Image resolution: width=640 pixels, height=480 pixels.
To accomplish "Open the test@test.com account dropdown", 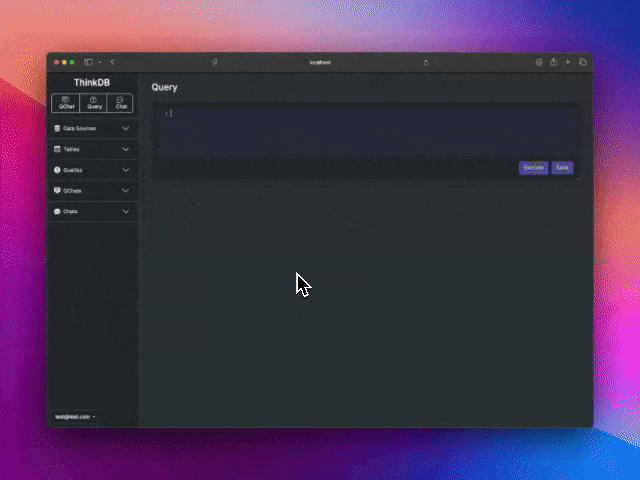I will (75, 417).
